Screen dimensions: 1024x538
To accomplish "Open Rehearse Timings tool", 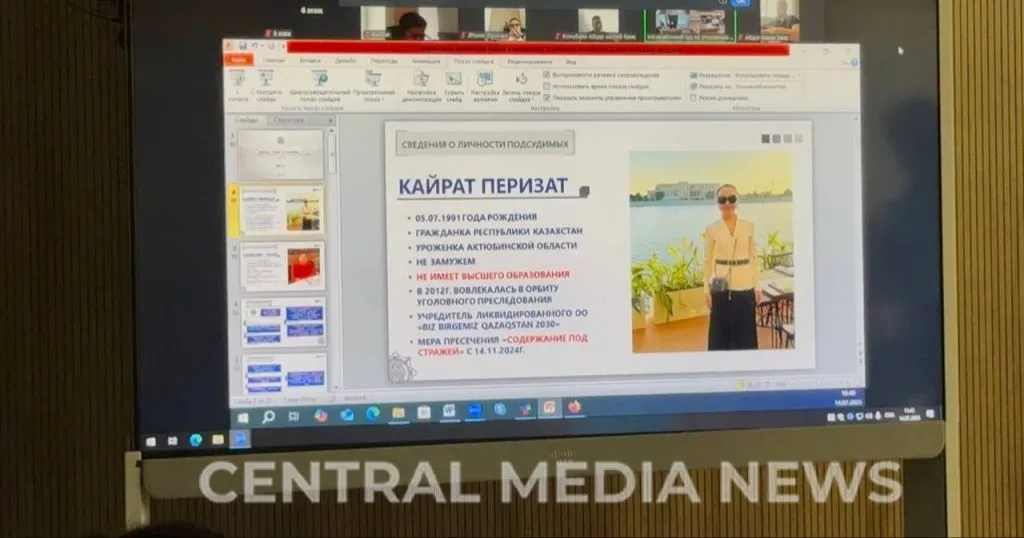I will [485, 84].
